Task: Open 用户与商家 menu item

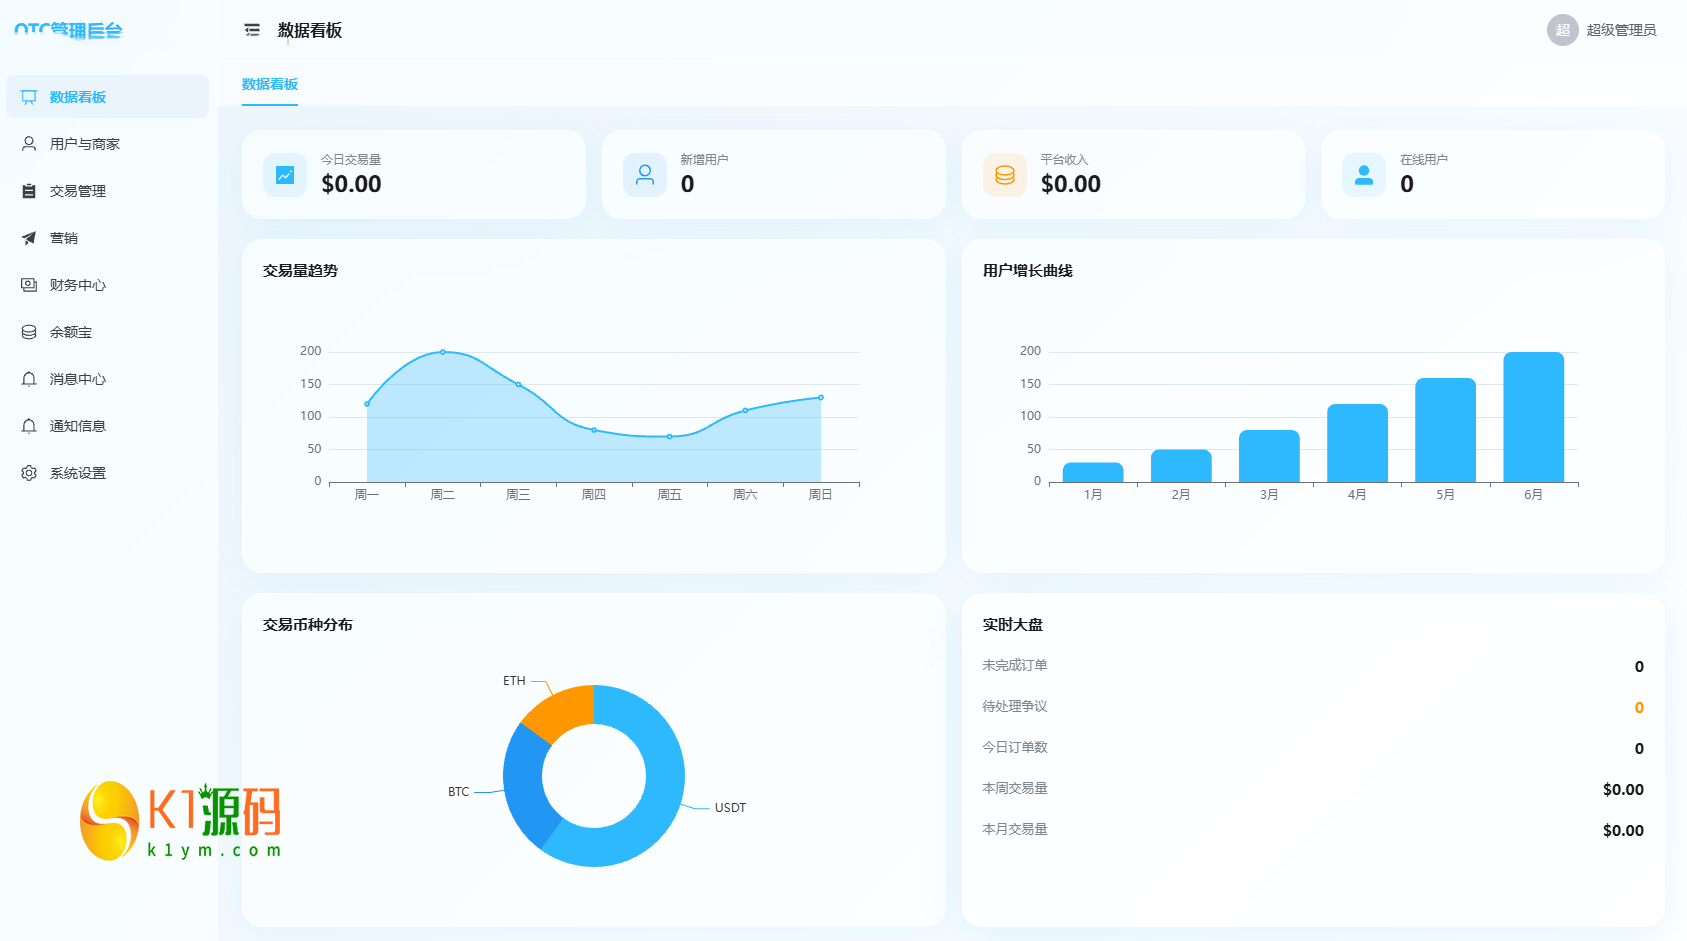Action: pyautogui.click(x=108, y=144)
